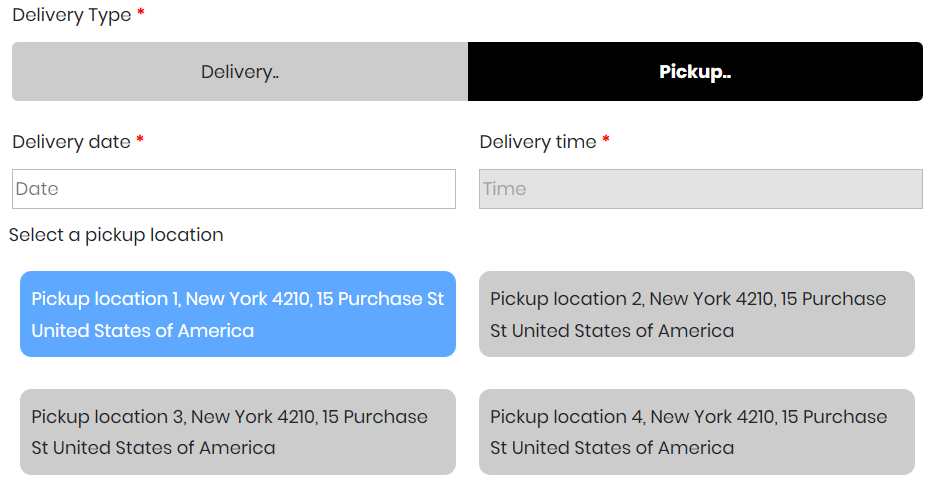Select the blue highlighted pickup location card
This screenshot has width=933, height=491.
point(238,314)
